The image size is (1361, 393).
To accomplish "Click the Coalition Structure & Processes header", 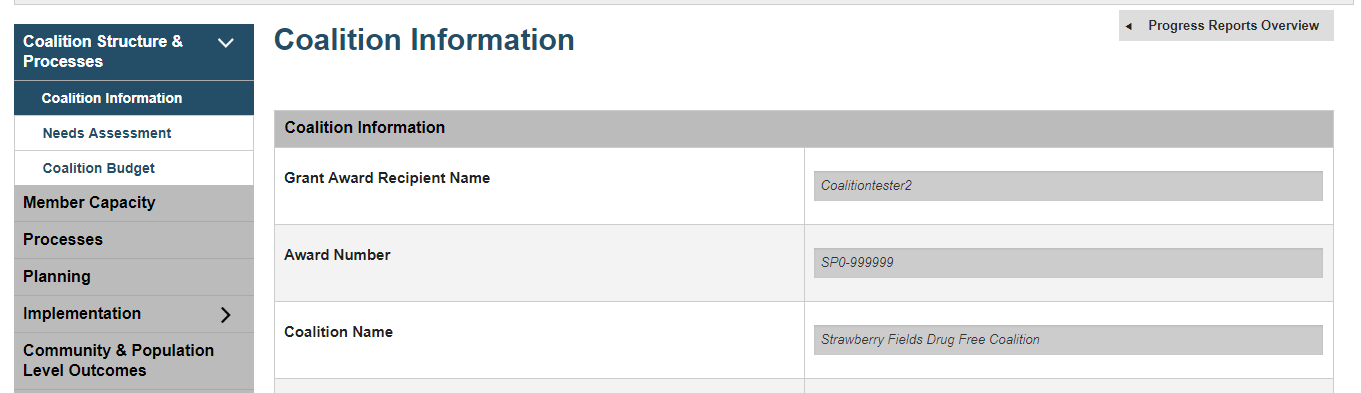I will click(x=134, y=52).
